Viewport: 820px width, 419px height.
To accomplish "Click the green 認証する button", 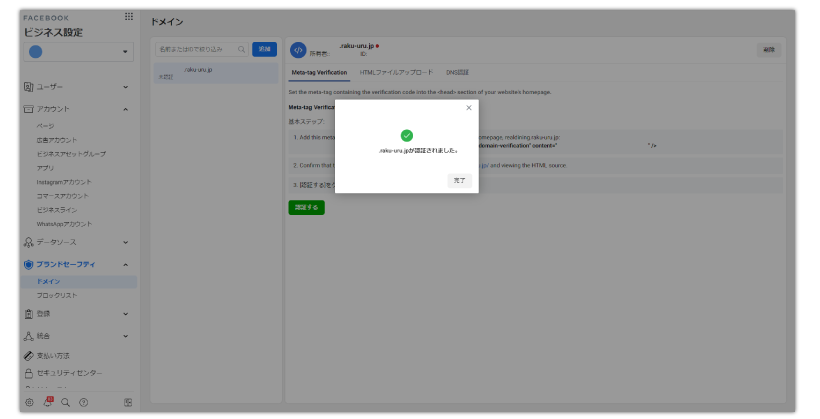I will click(x=306, y=208).
